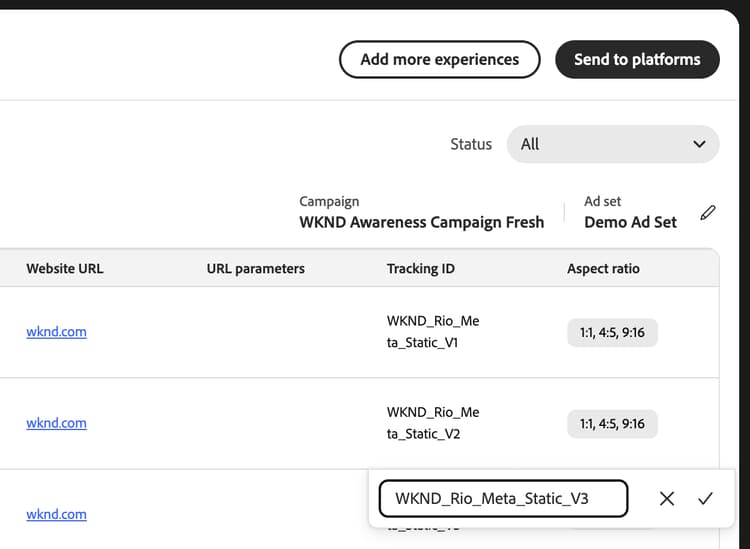Click the chevron arrow in Status dropdown
The height and width of the screenshot is (549, 750).
[699, 144]
